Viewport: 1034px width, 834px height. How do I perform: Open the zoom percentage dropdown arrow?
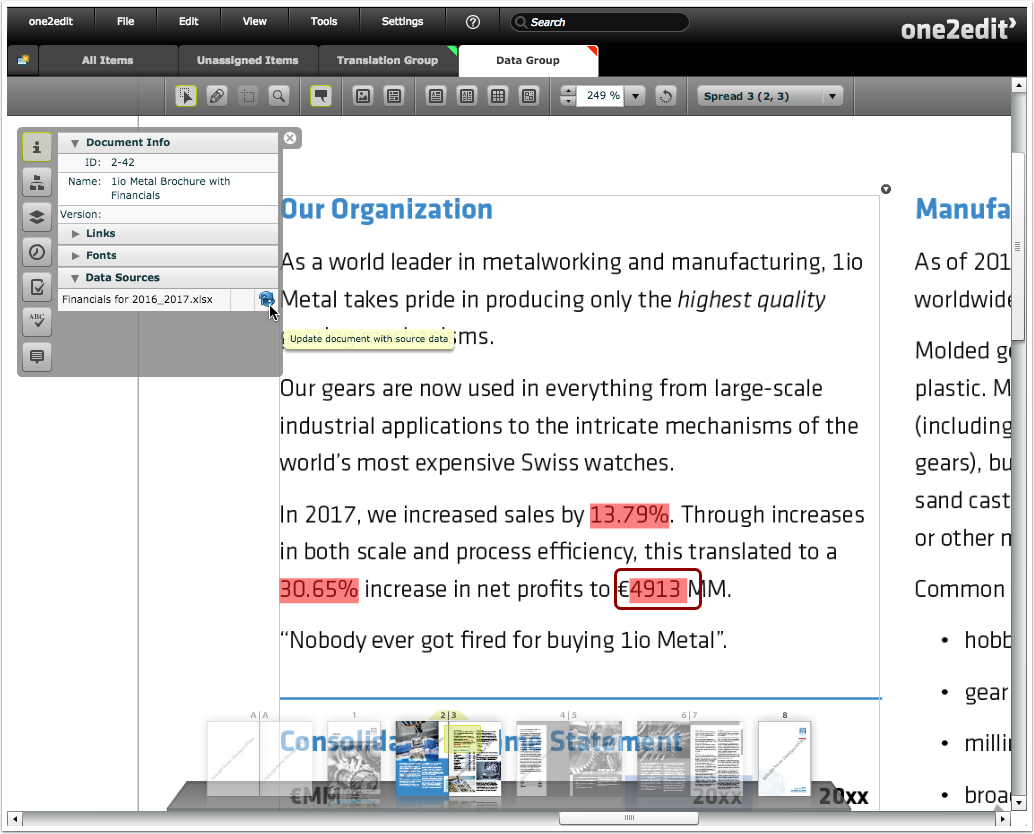[x=636, y=96]
